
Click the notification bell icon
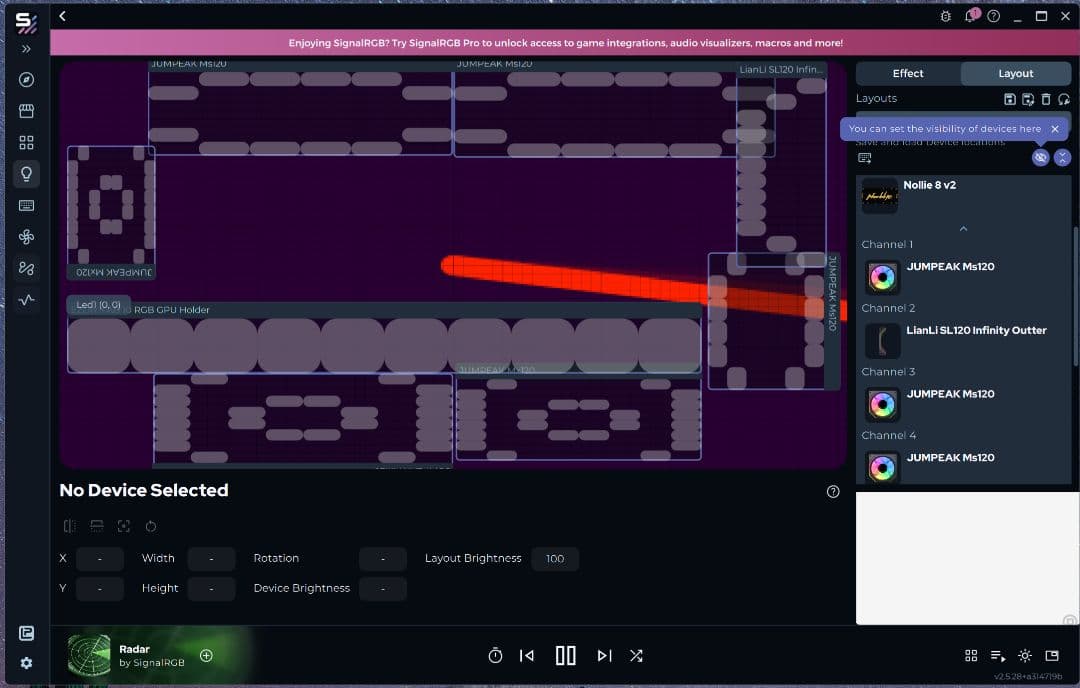(970, 17)
